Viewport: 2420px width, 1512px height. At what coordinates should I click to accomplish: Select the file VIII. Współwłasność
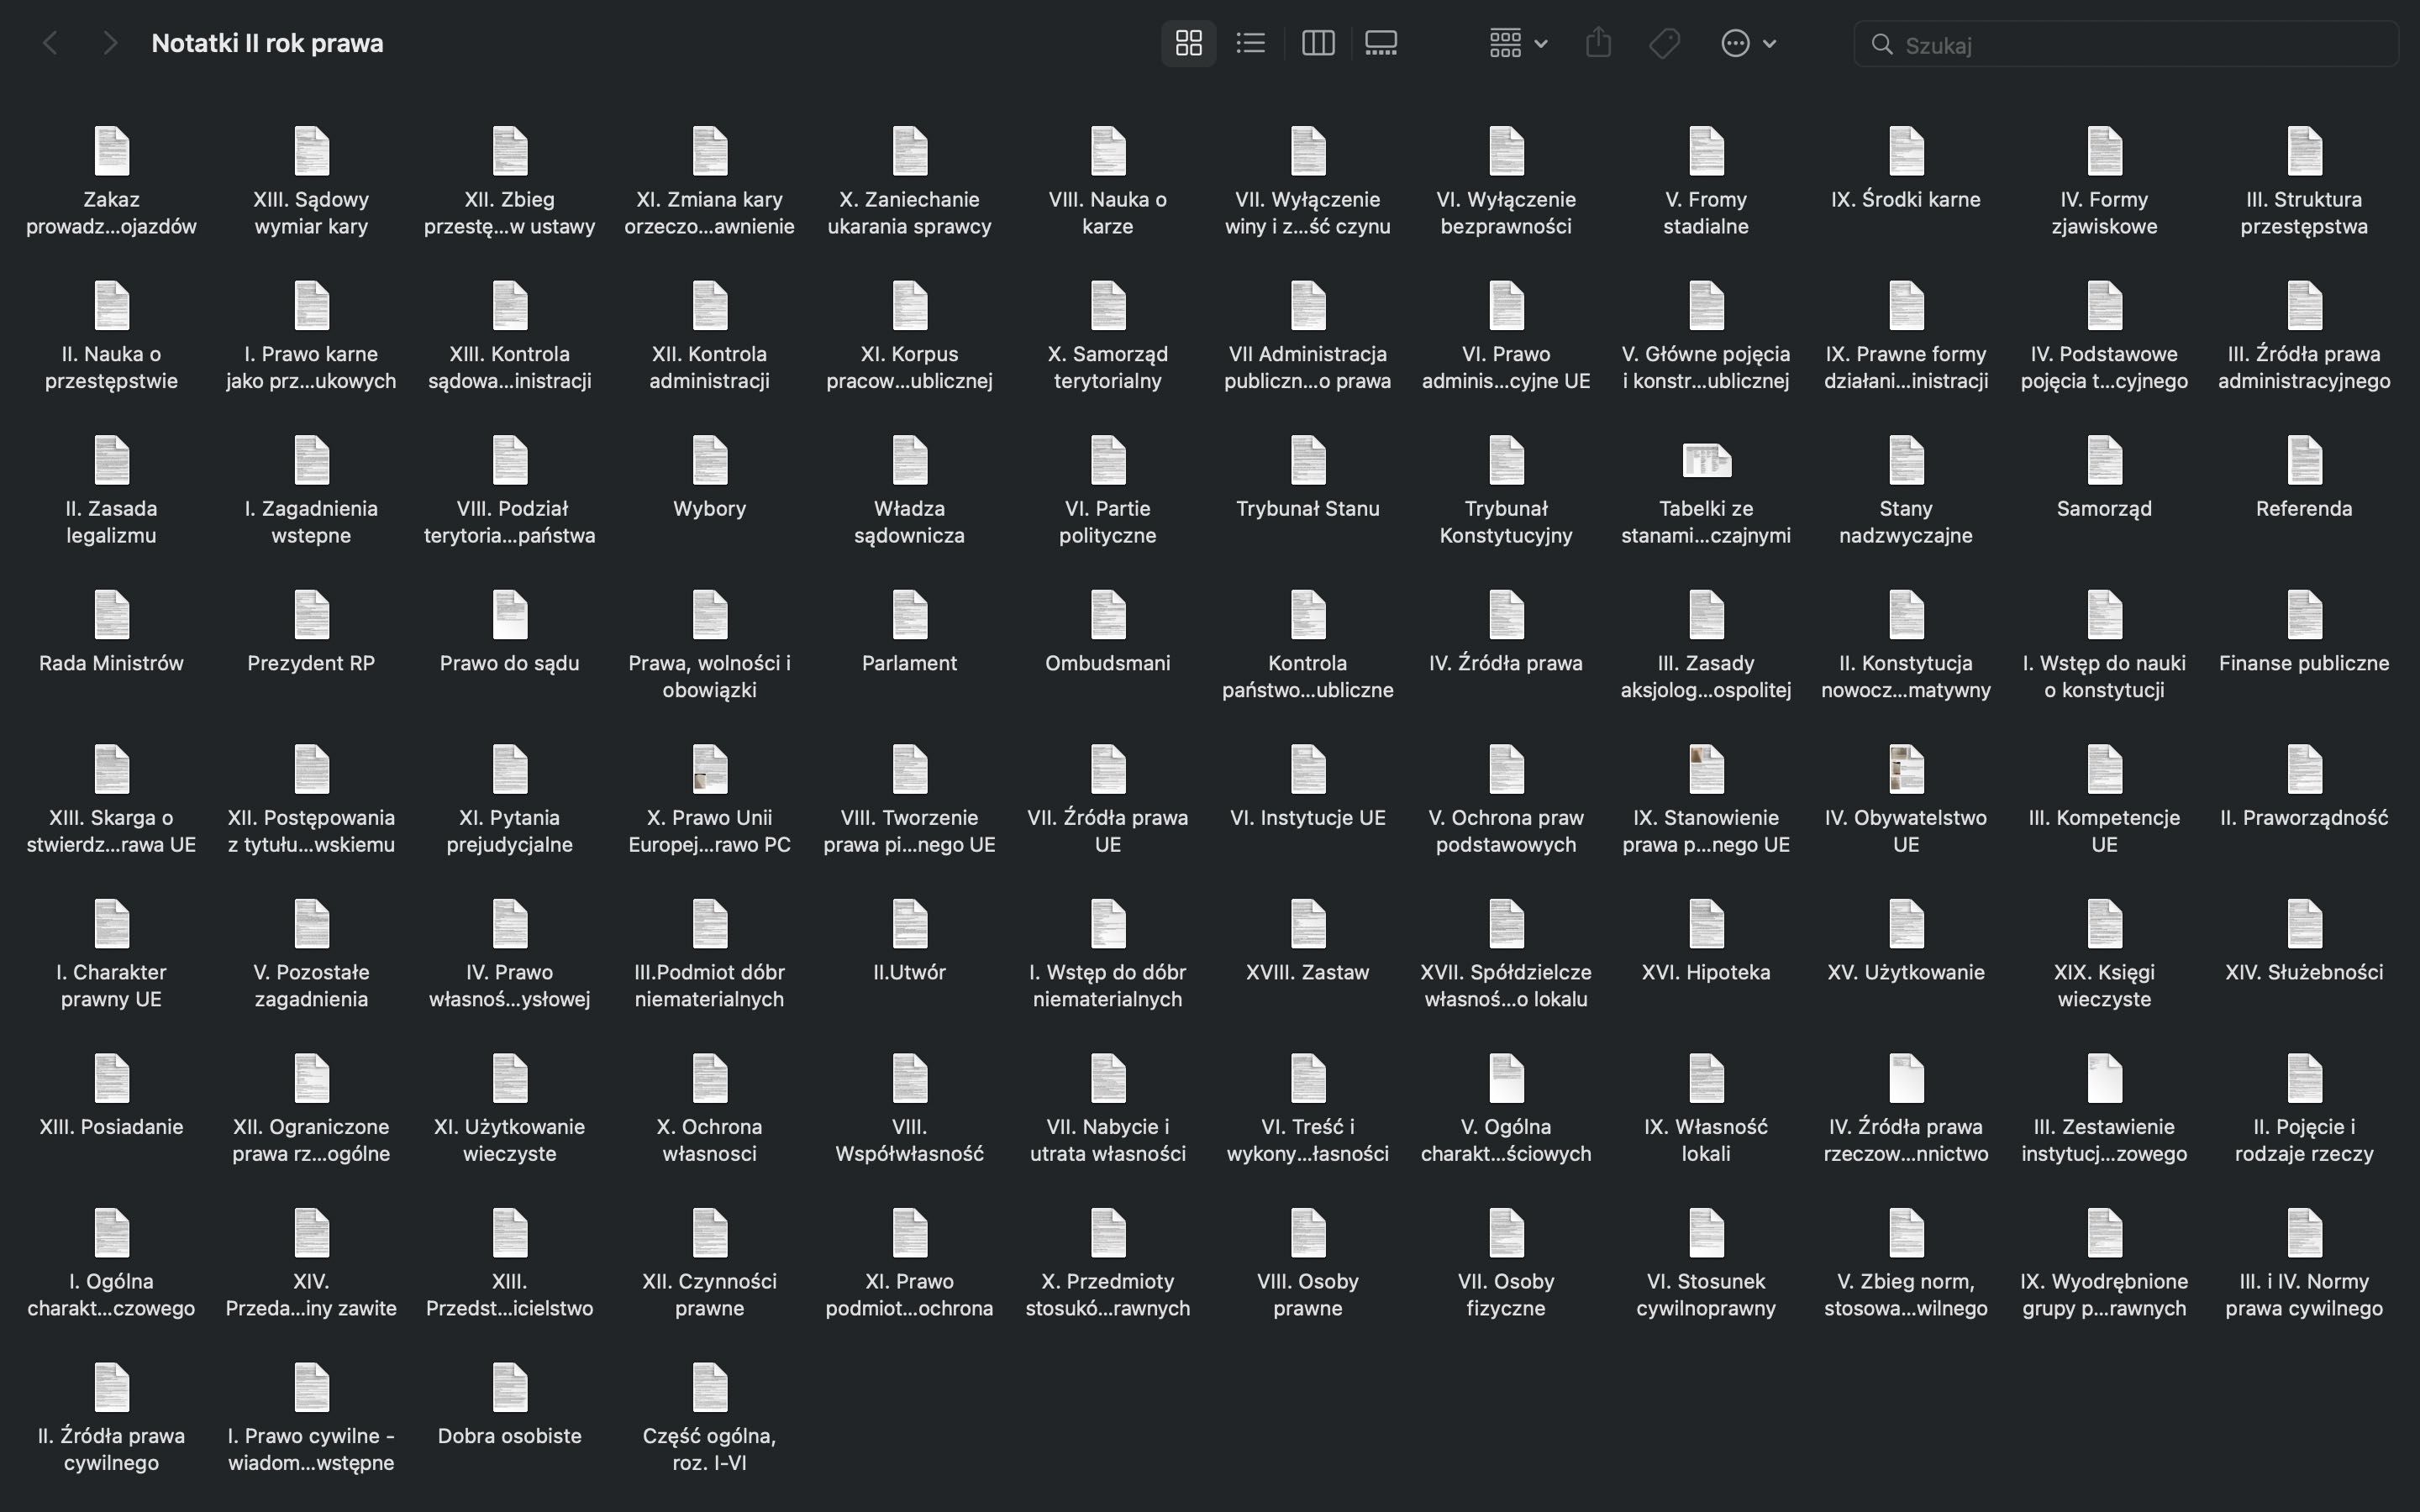click(x=909, y=1109)
